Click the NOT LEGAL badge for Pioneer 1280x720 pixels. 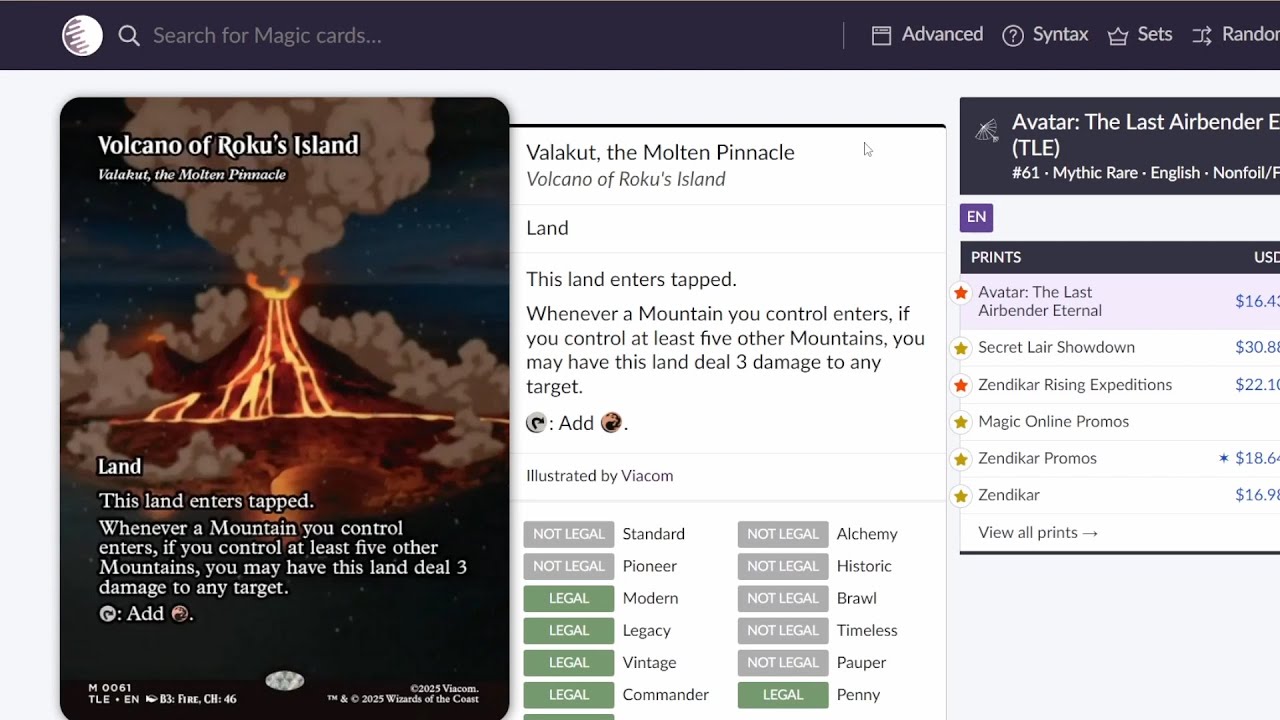coord(568,566)
